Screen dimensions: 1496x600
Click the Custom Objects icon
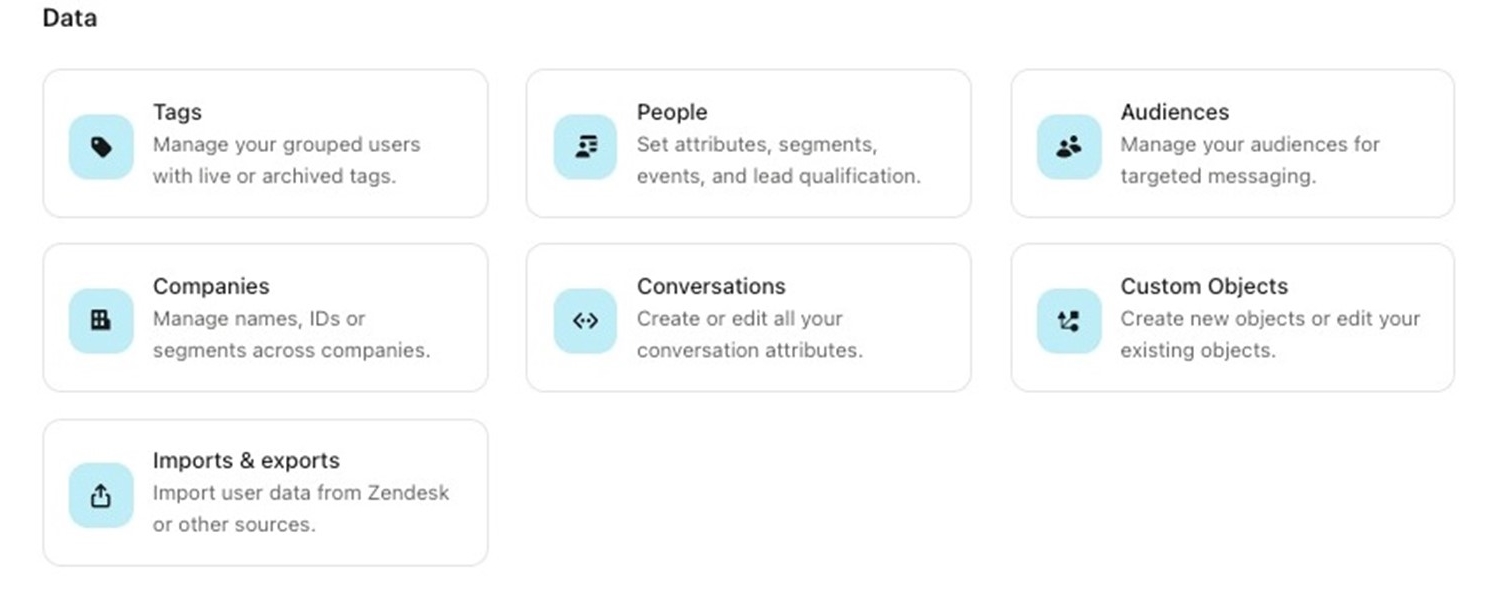click(1069, 321)
